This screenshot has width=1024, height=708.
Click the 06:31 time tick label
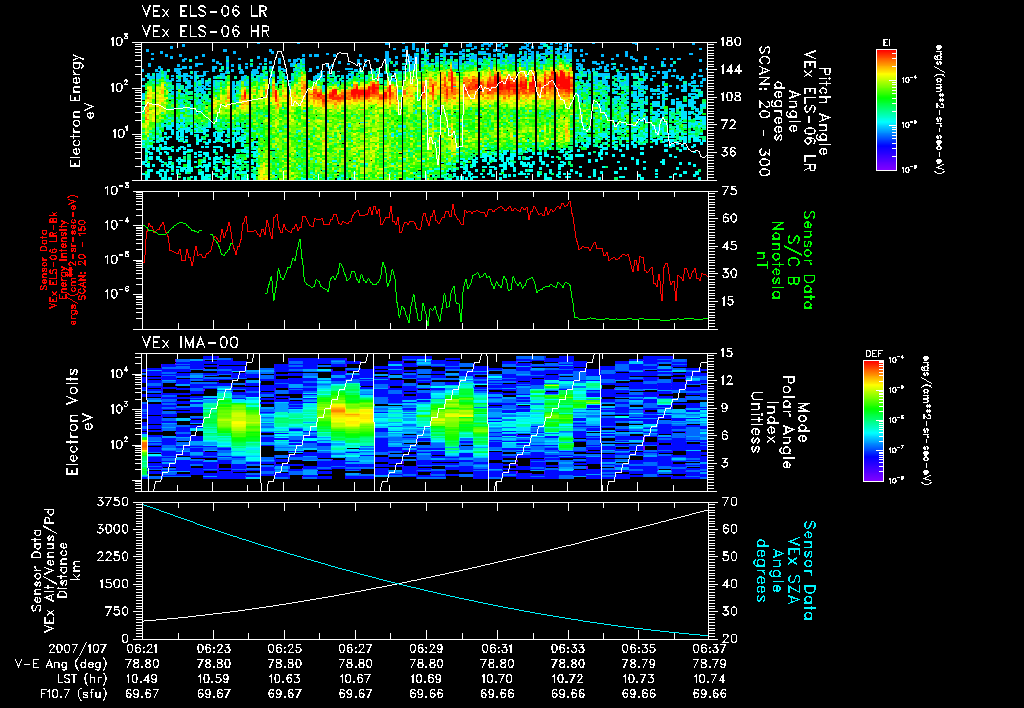pyautogui.click(x=497, y=649)
